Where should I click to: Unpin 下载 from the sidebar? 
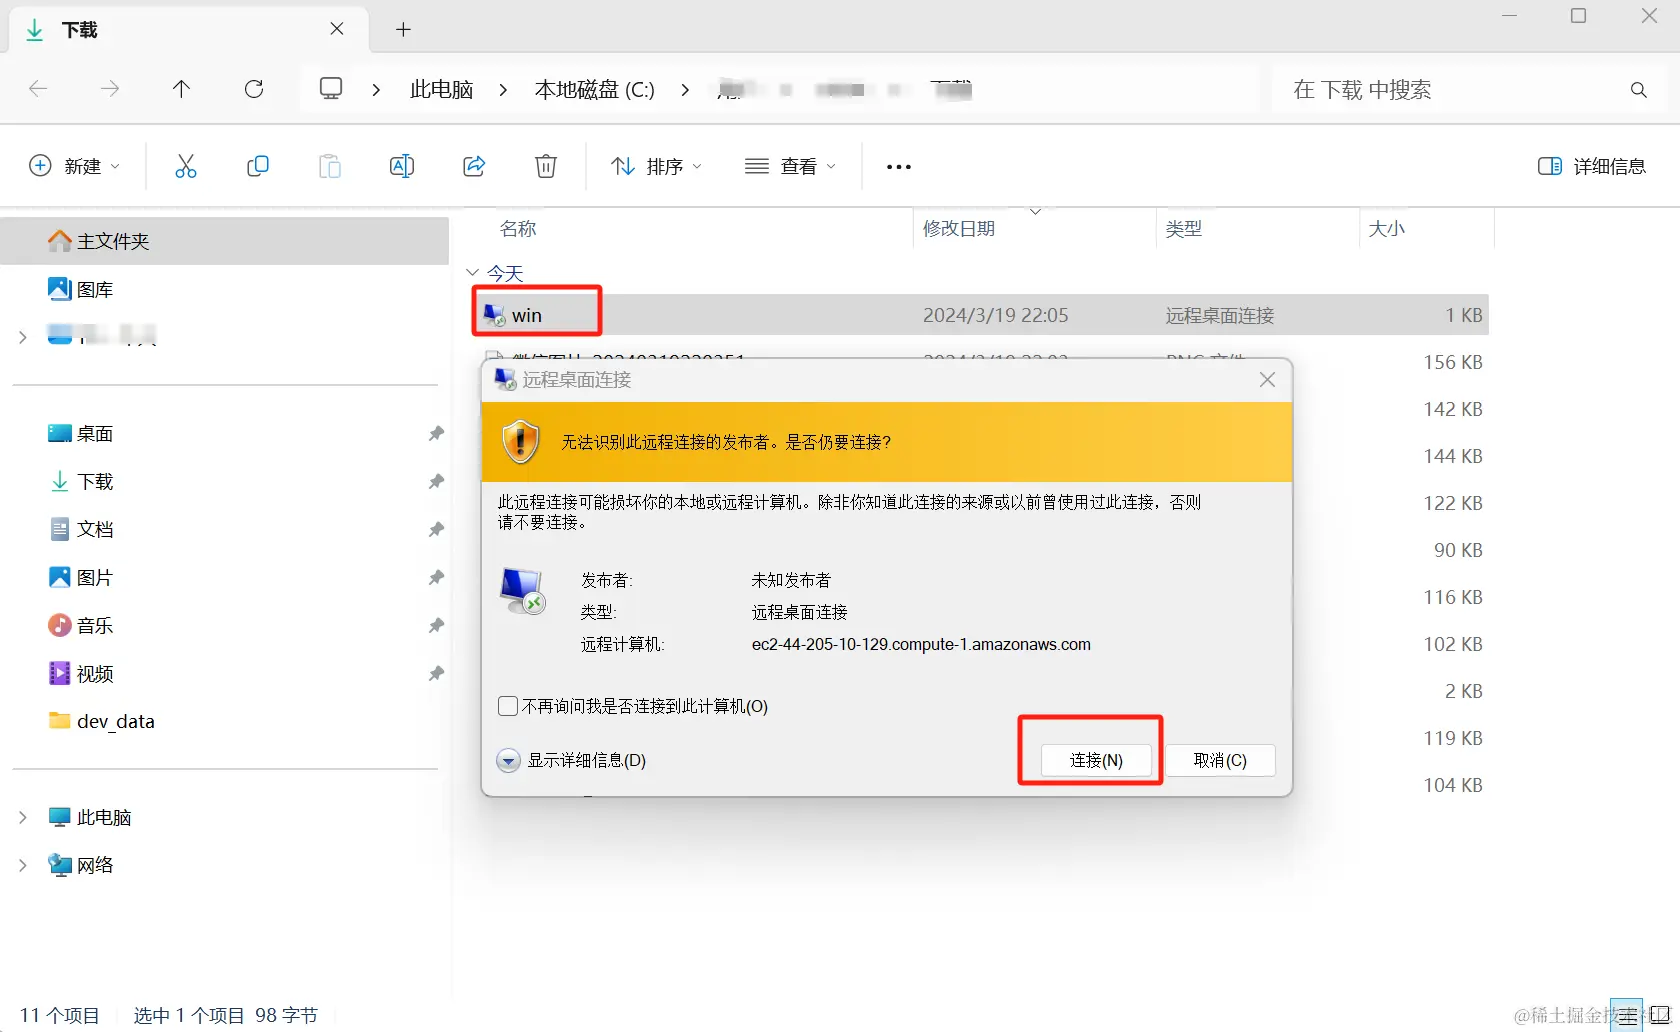pyautogui.click(x=435, y=481)
